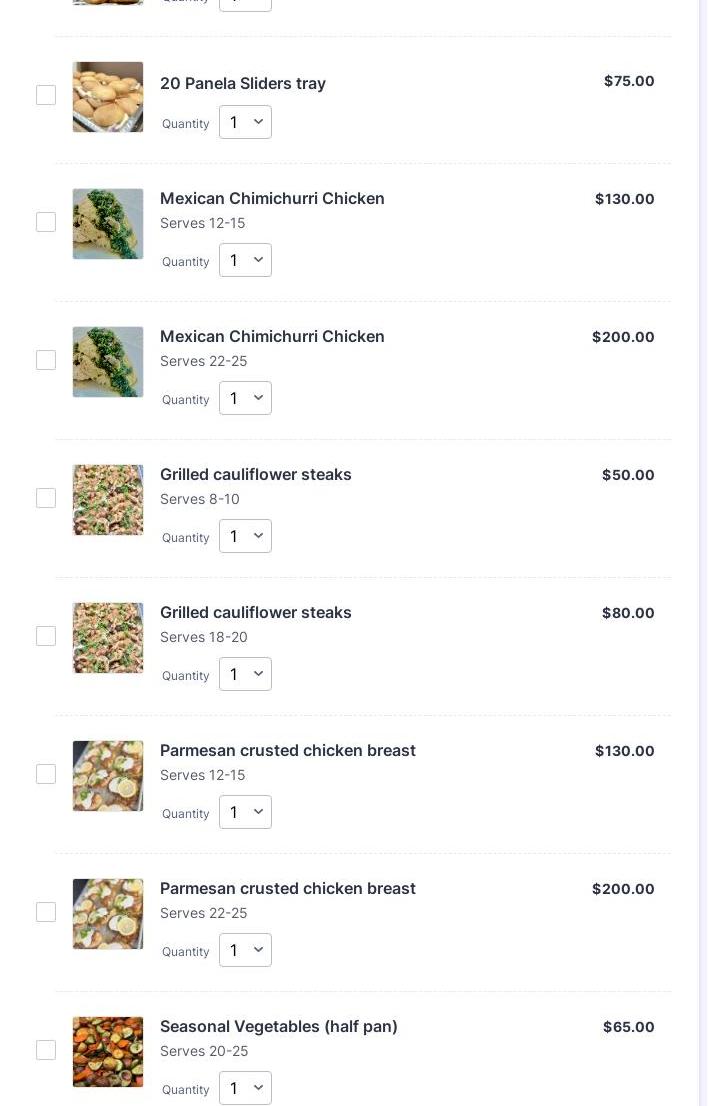The height and width of the screenshot is (1106, 710).
Task: Change quantity for Seasonal Vegetables half pan
Action: (245, 1088)
